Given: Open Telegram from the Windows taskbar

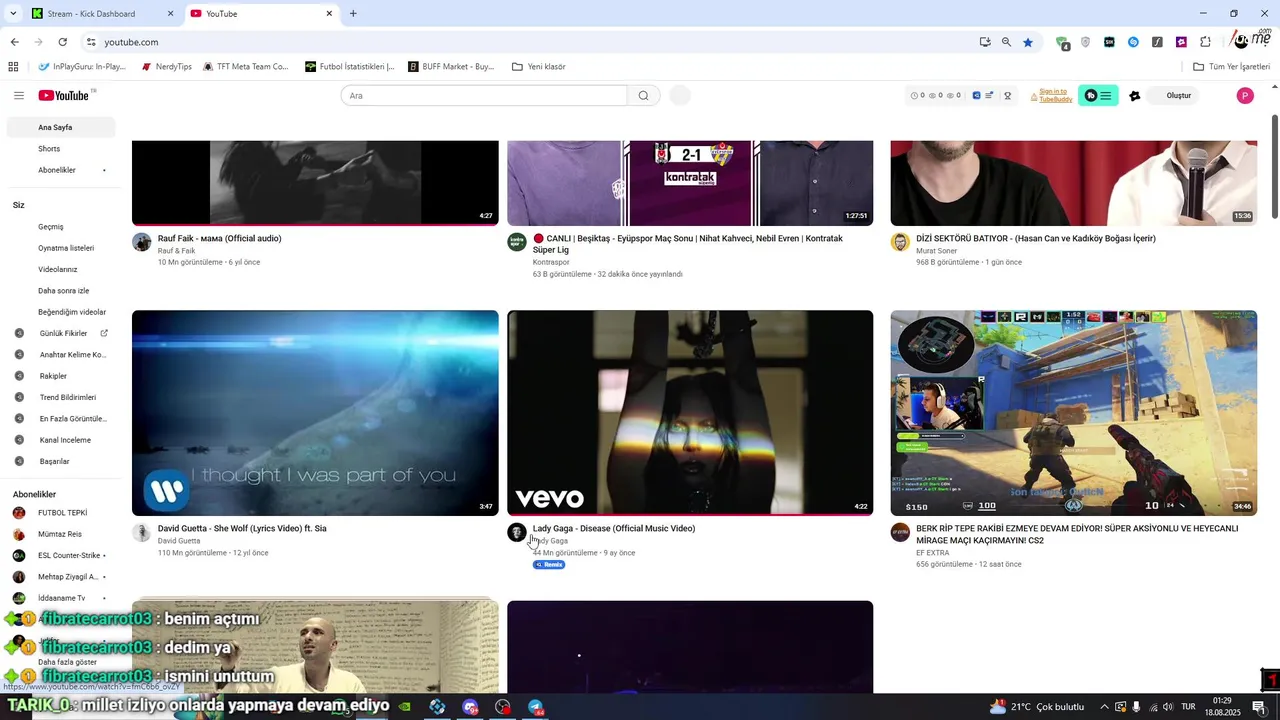Looking at the screenshot, I should [x=536, y=707].
